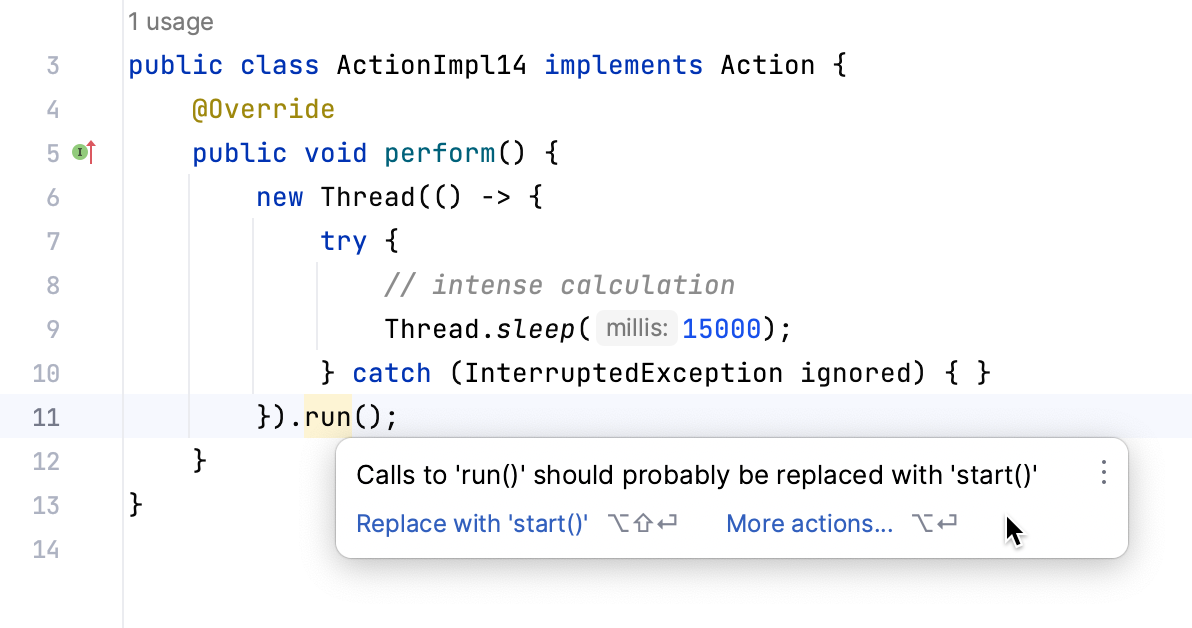Click the ActionImpl14 class name
This screenshot has width=1192, height=628.
(431, 65)
